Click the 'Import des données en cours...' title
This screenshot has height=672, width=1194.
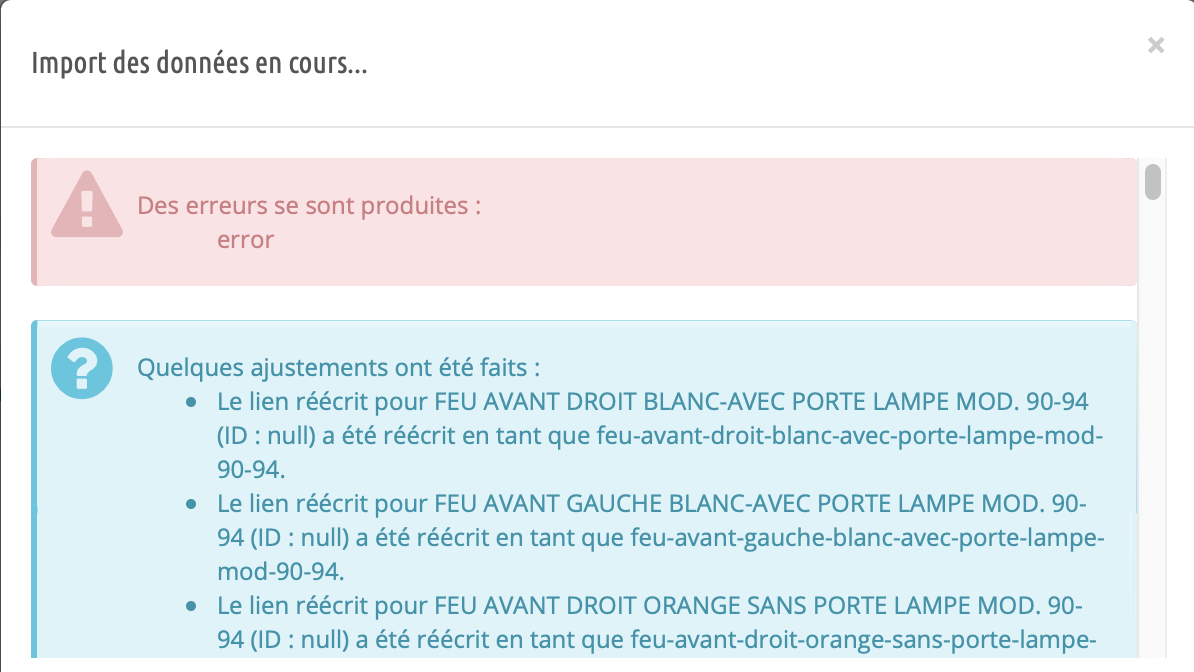coord(200,62)
